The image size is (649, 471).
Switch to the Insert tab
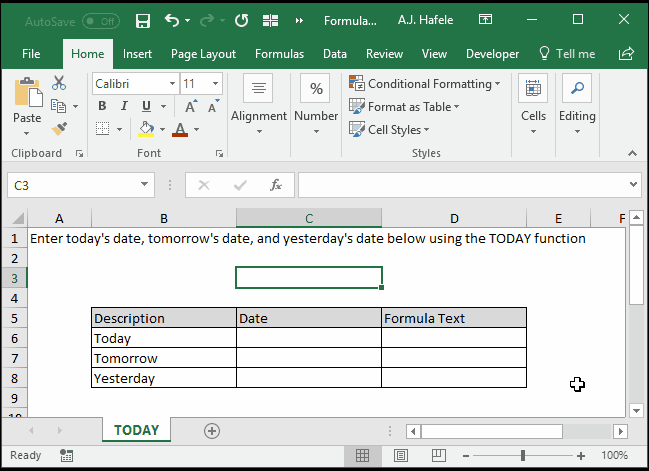coord(137,54)
